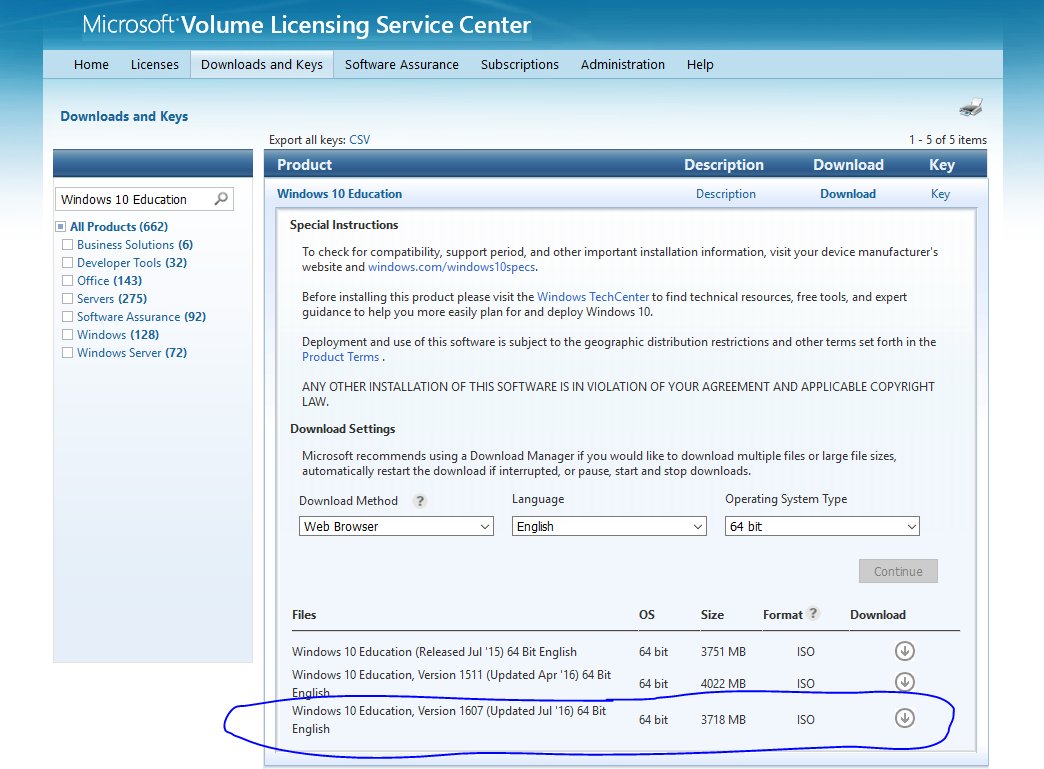Click the Continue button
The width and height of the screenshot is (1044, 769).
coord(898,571)
